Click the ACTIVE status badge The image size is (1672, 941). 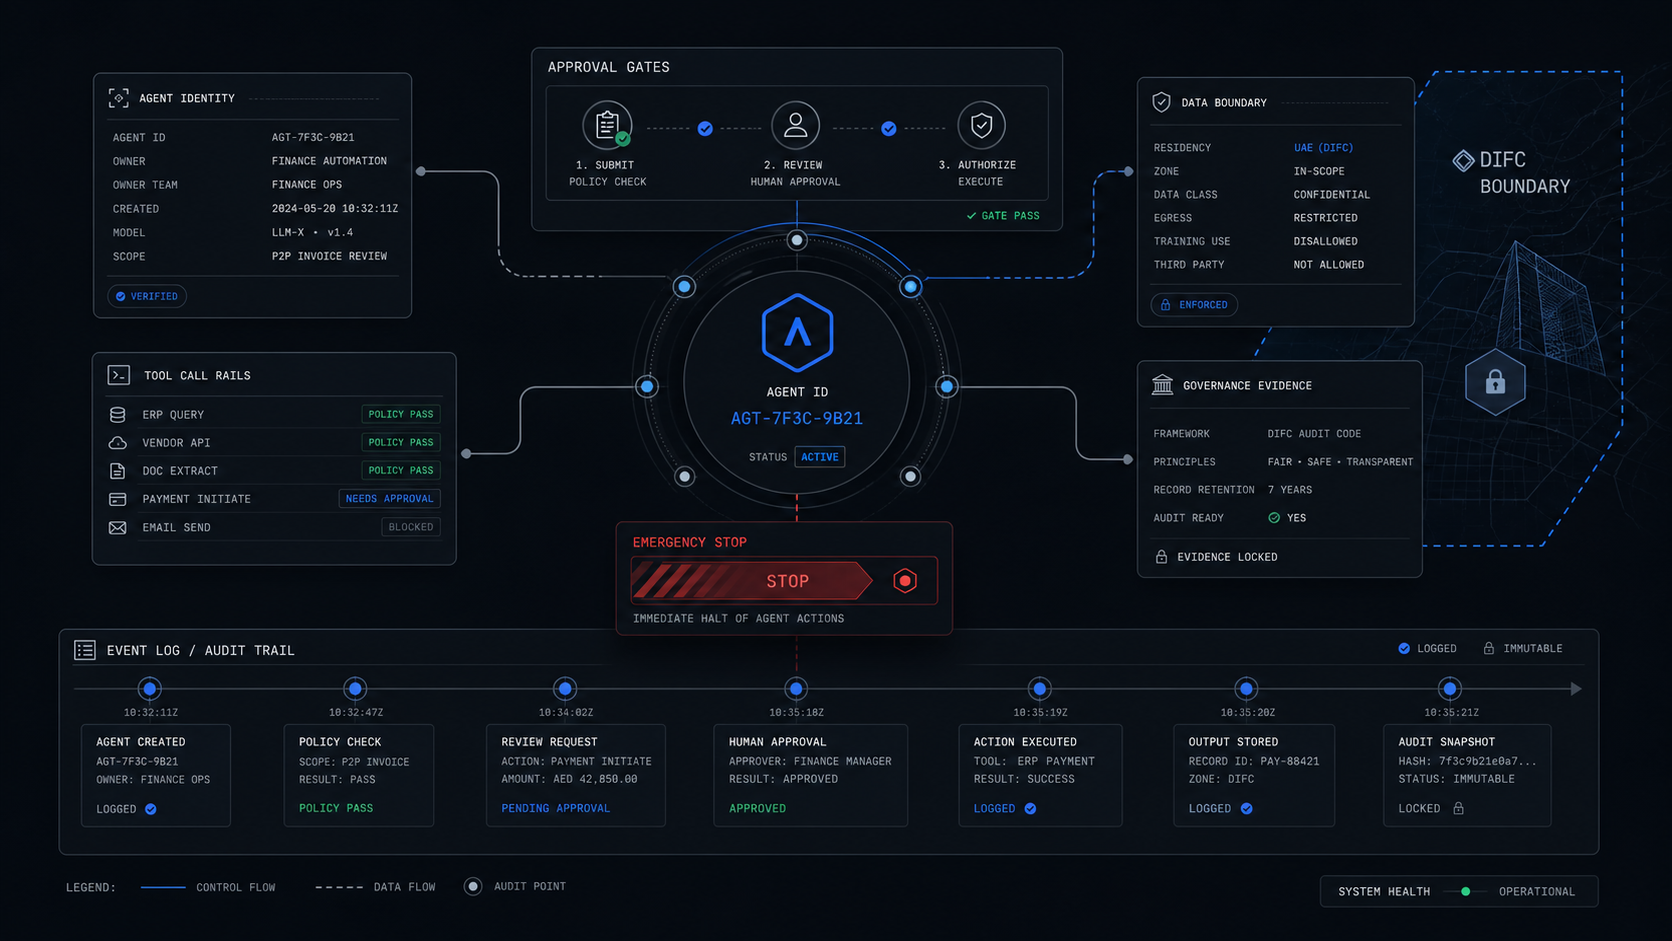820,457
